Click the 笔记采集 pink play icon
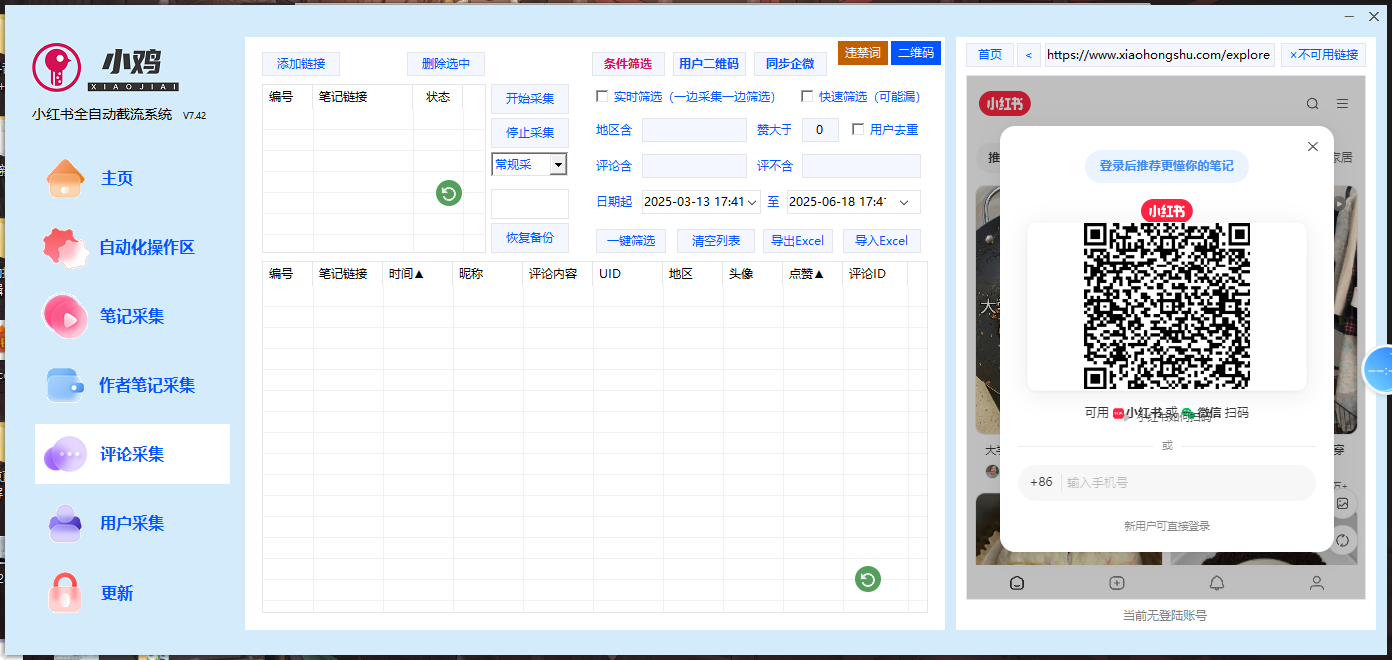This screenshot has height=660, width=1392. tap(65, 317)
